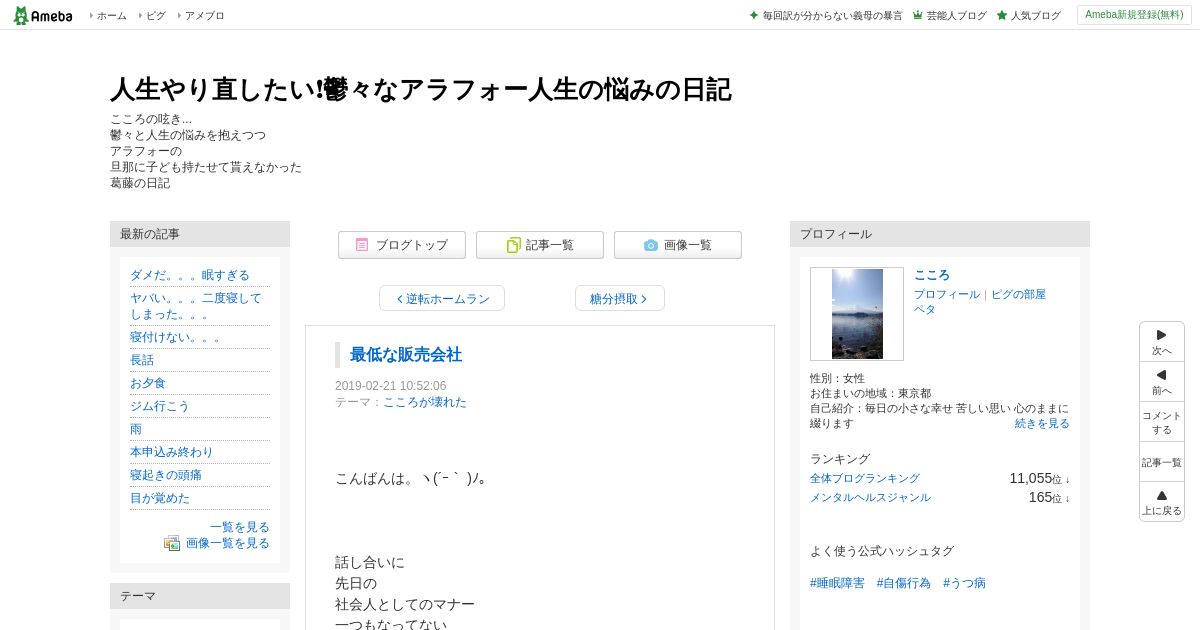The width and height of the screenshot is (1200, 630).
Task: Click the post date 2019-02-21 10:52:06
Action: [391, 386]
